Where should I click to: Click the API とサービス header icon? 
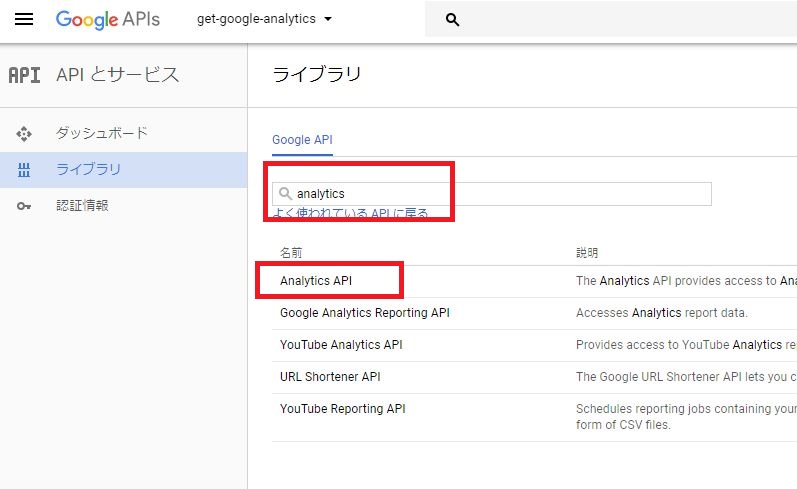pos(24,75)
